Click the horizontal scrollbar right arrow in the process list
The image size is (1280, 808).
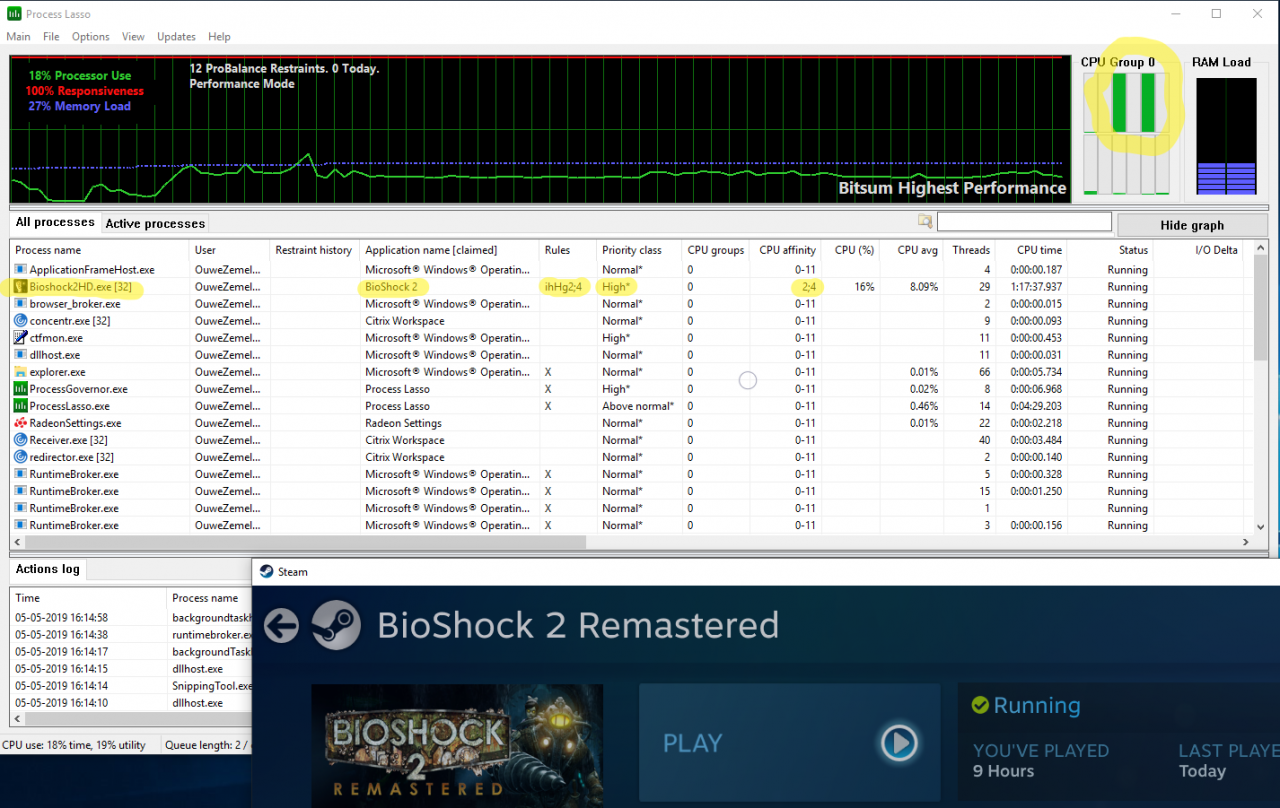tap(1246, 542)
